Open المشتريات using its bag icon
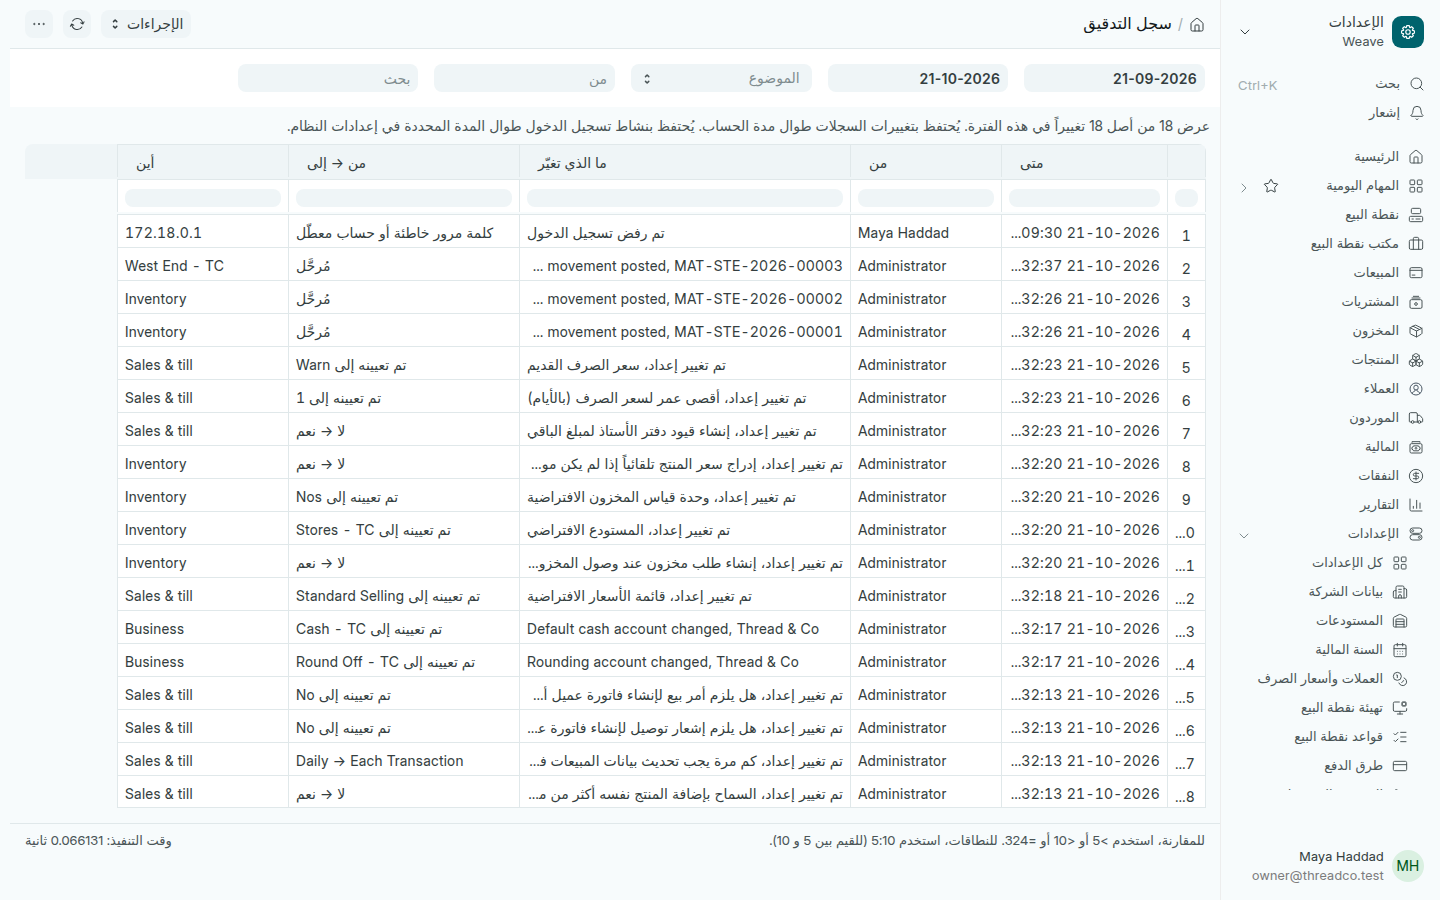Viewport: 1440px width, 900px height. [x=1415, y=302]
